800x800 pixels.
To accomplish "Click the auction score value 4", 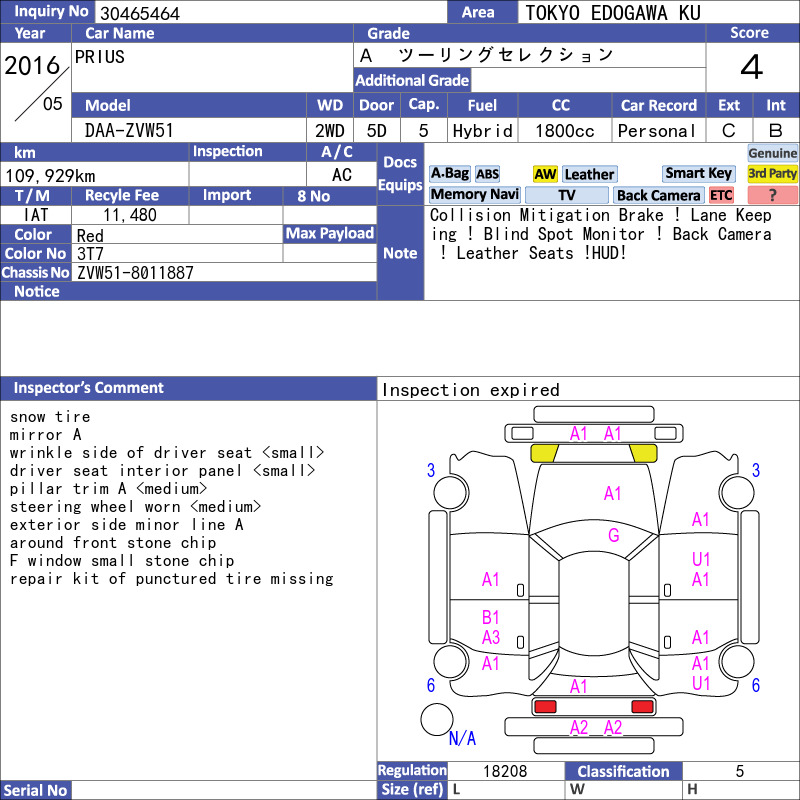I will [x=751, y=68].
